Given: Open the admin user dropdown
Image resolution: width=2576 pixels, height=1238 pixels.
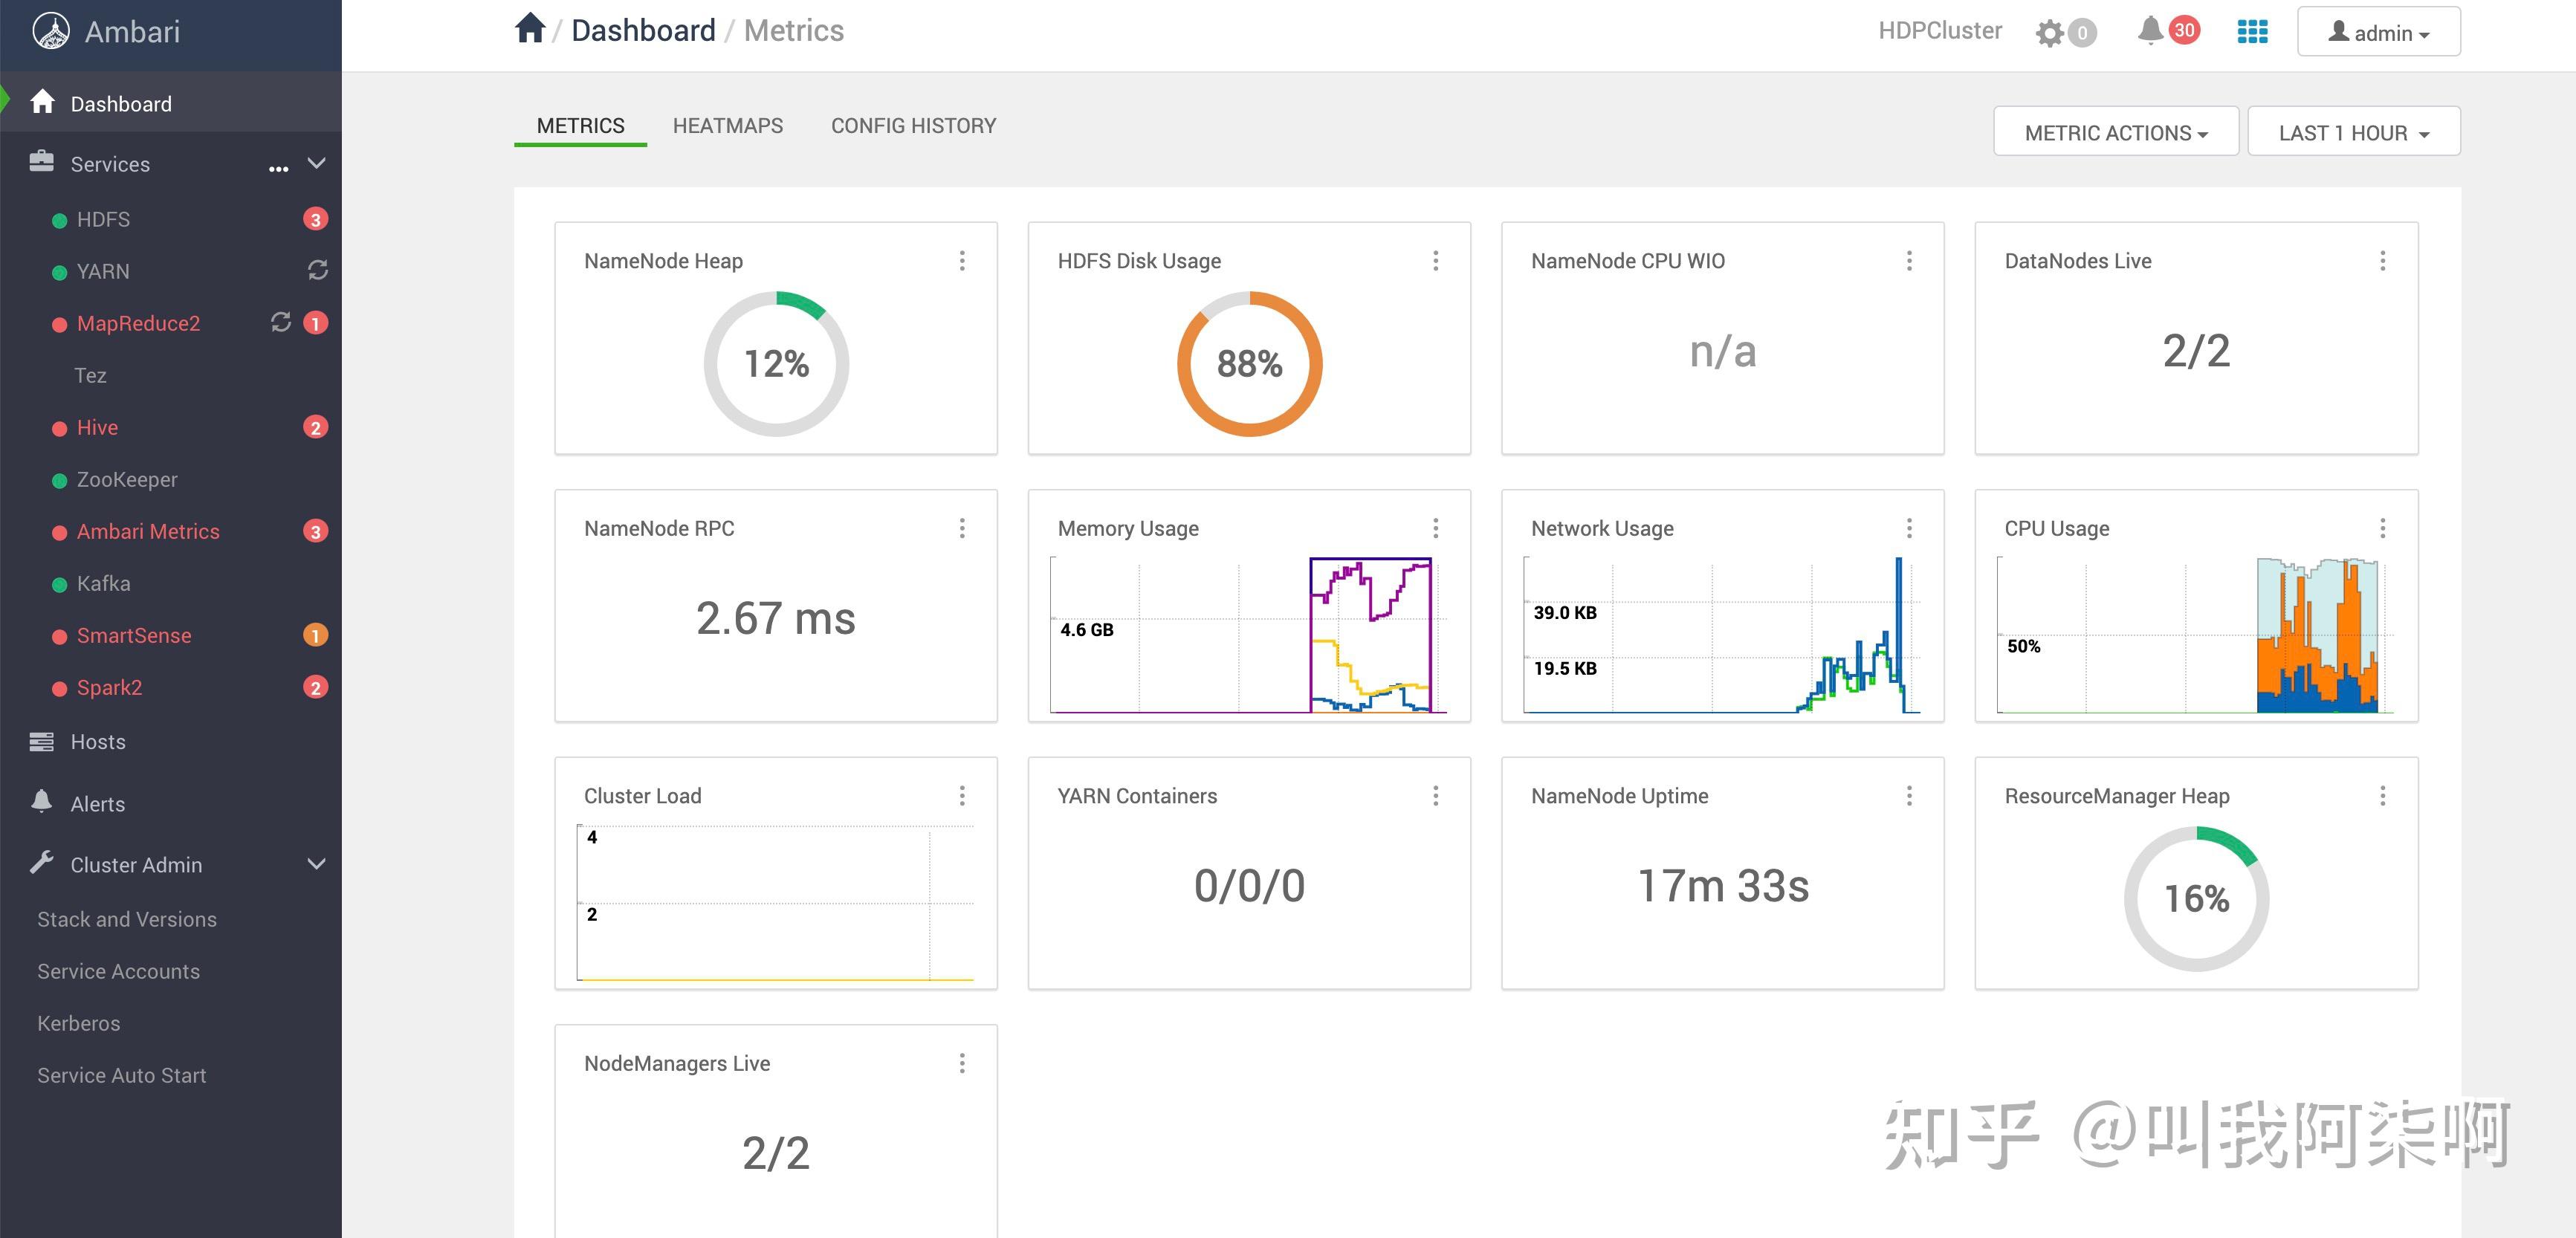Looking at the screenshot, I should [x=2378, y=33].
